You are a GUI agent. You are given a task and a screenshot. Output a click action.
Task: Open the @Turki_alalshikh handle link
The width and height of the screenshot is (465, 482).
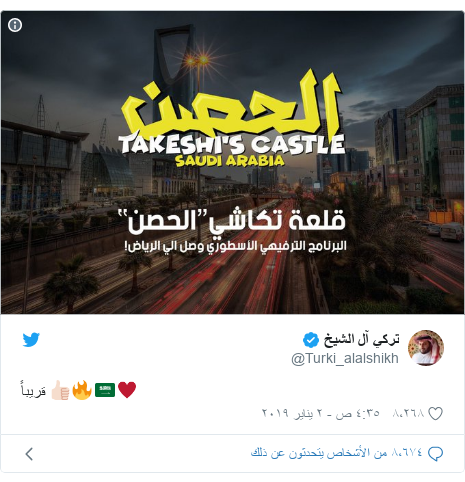[345, 358]
